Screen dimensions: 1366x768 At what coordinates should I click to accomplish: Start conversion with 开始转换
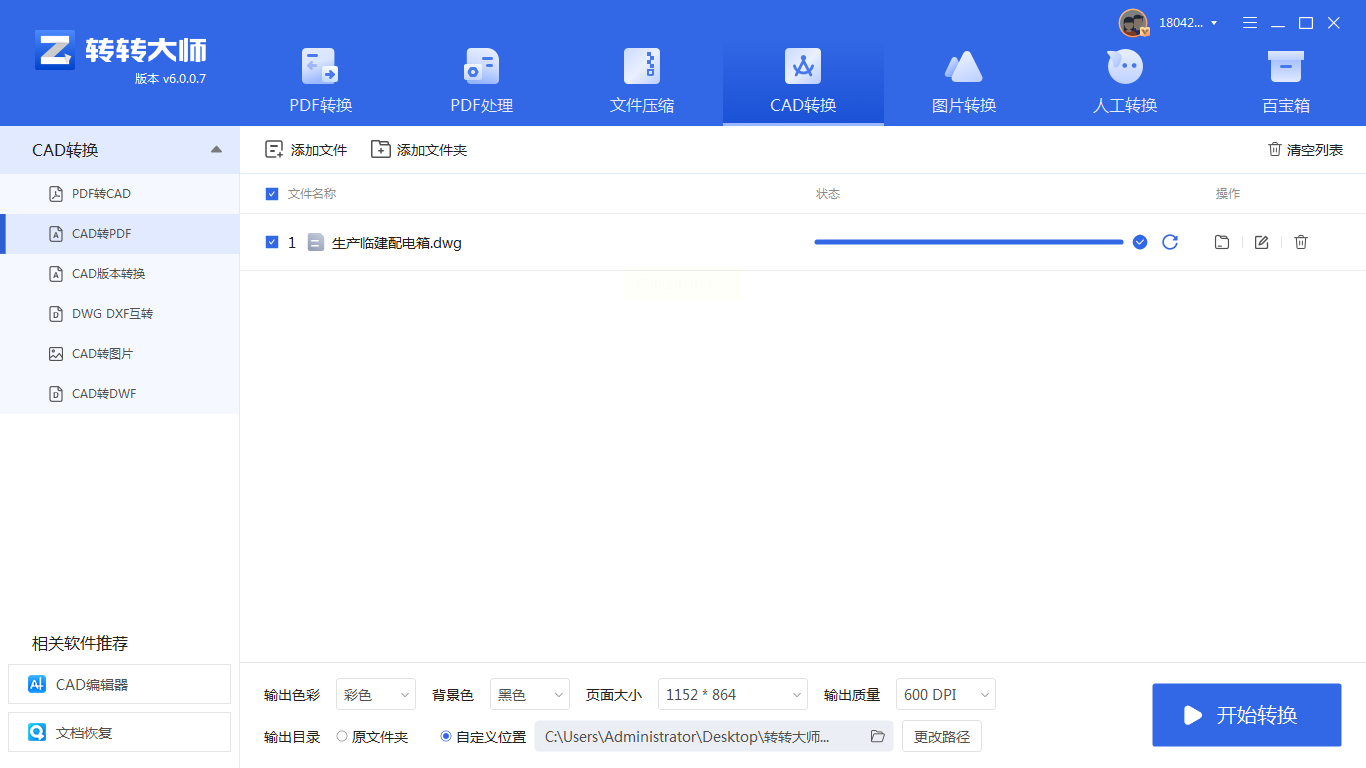tap(1247, 715)
